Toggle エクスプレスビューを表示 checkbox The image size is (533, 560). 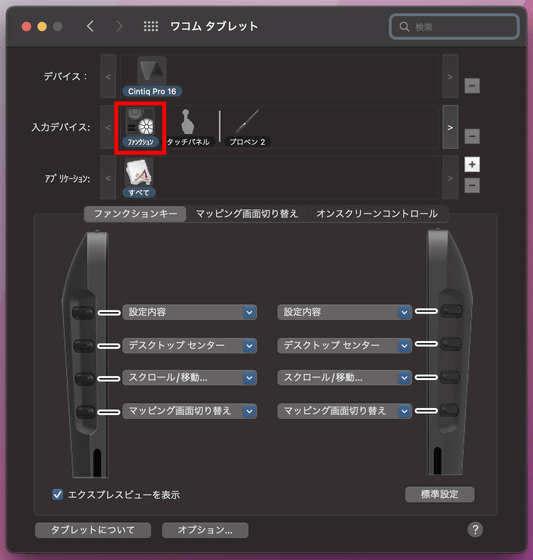click(58, 495)
